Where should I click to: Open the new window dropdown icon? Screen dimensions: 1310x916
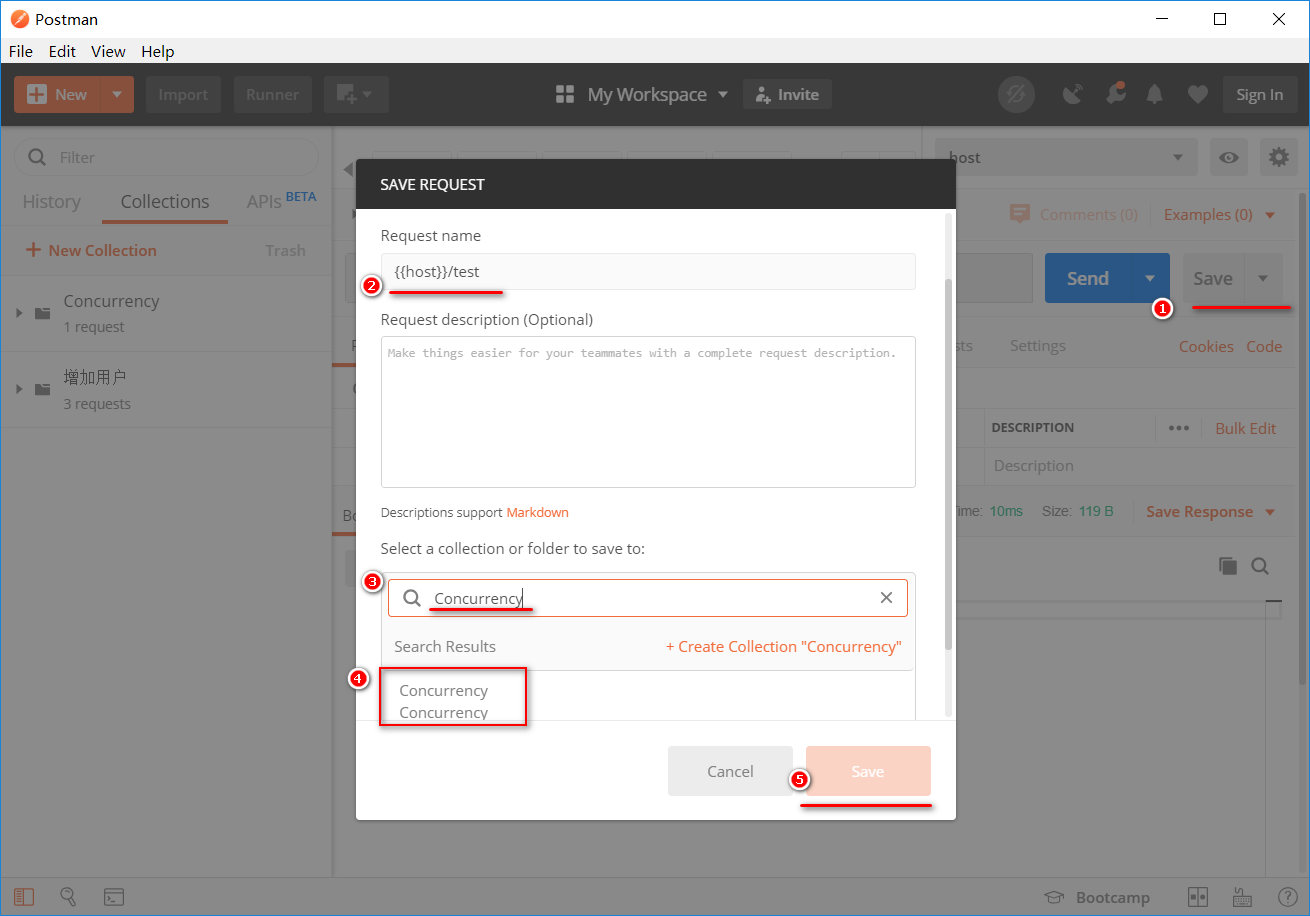(356, 94)
